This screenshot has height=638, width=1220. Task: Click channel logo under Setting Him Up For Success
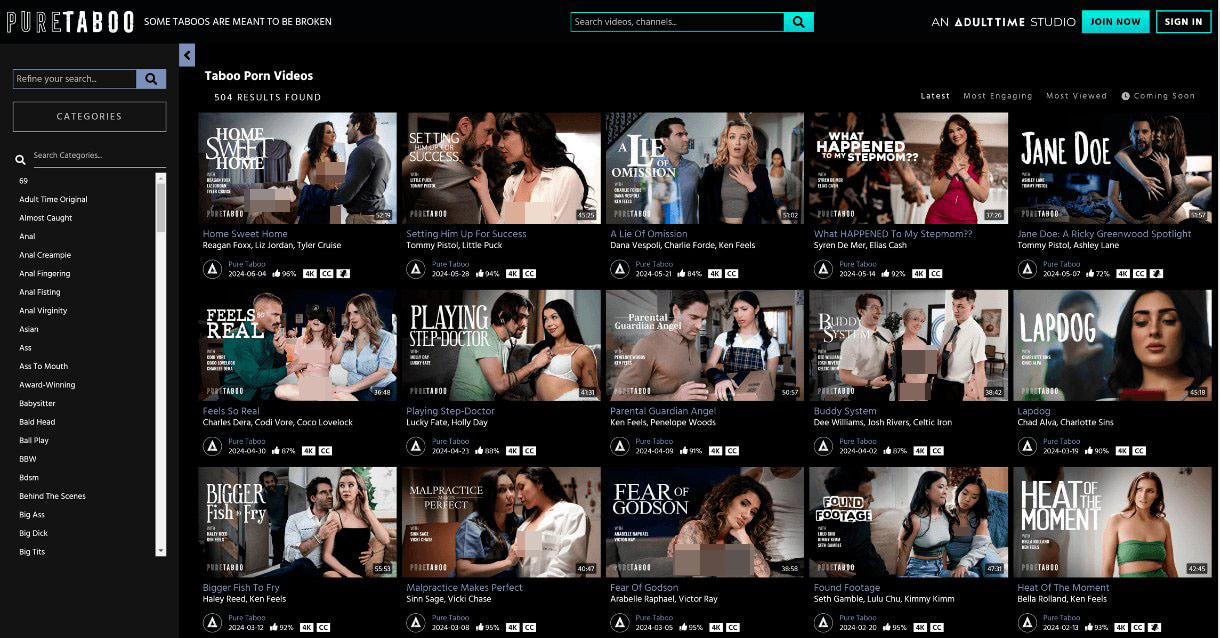(x=416, y=269)
